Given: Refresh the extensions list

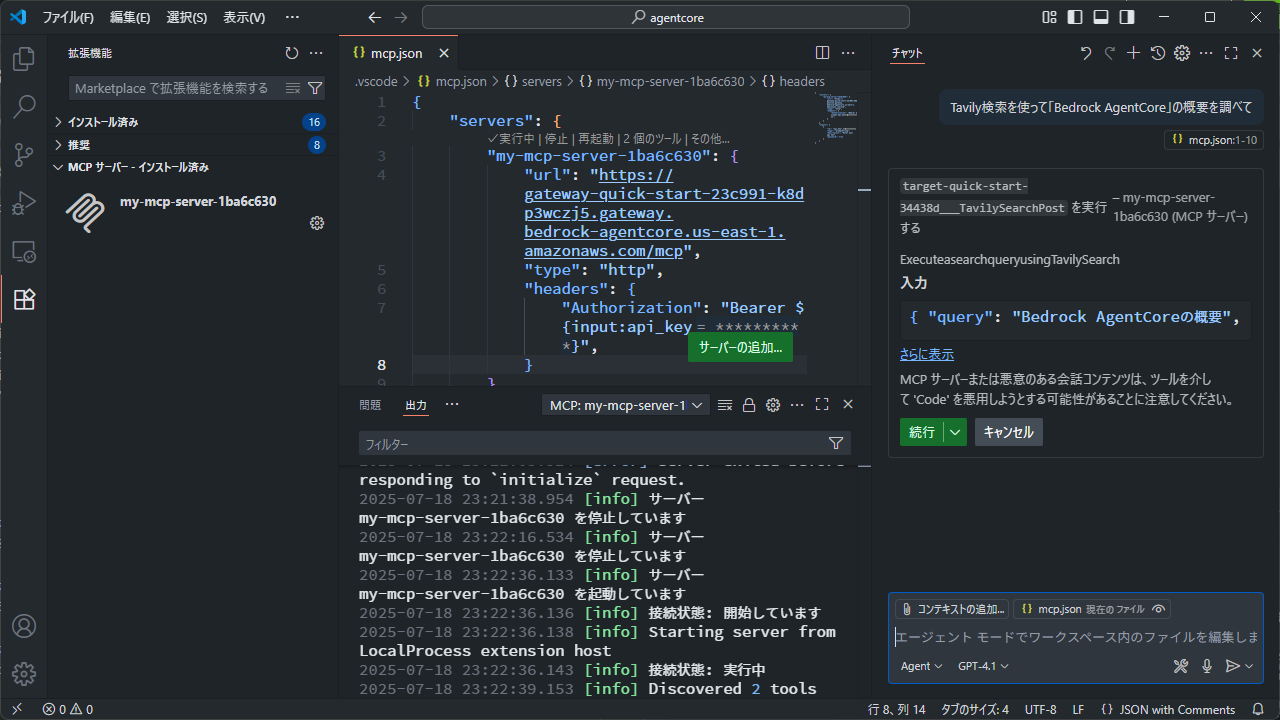Looking at the screenshot, I should (x=292, y=53).
